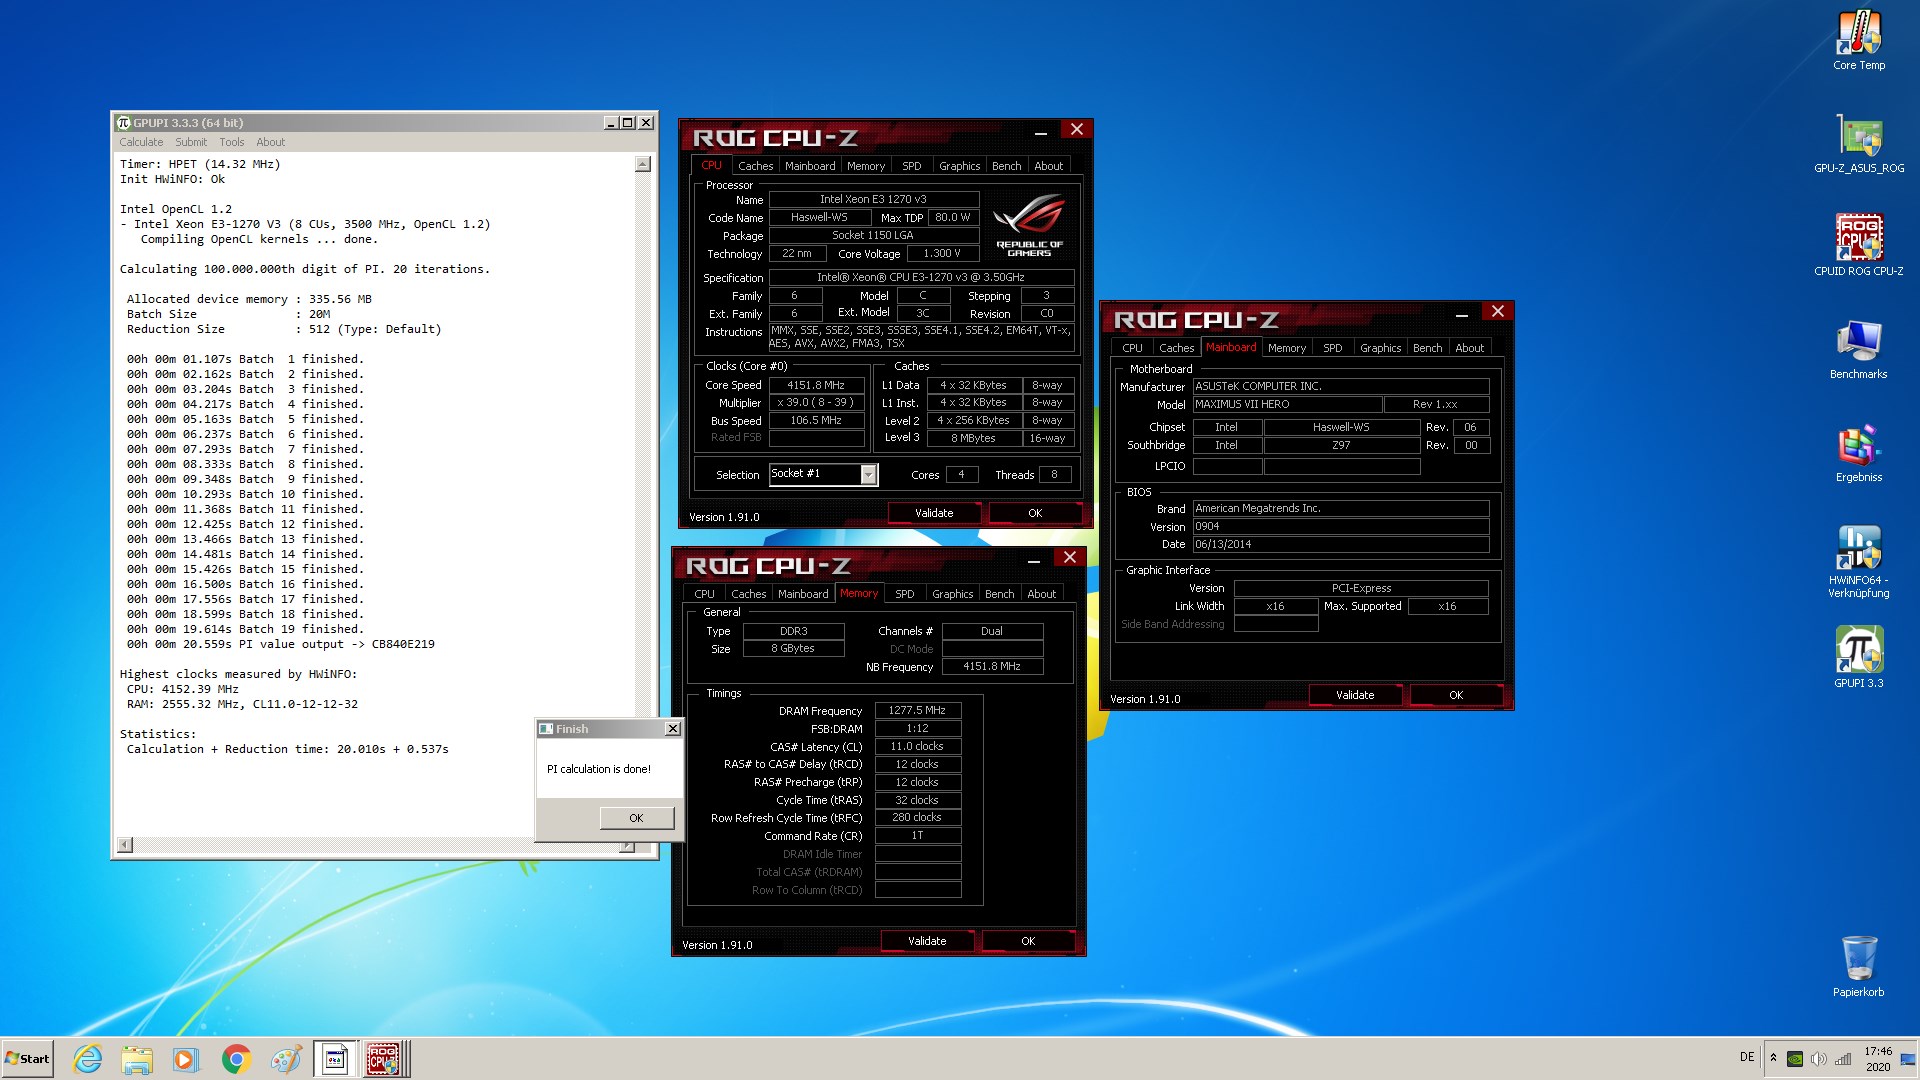
Task: Click the MAXIMUS VII HERO model field
Action: (x=1286, y=404)
